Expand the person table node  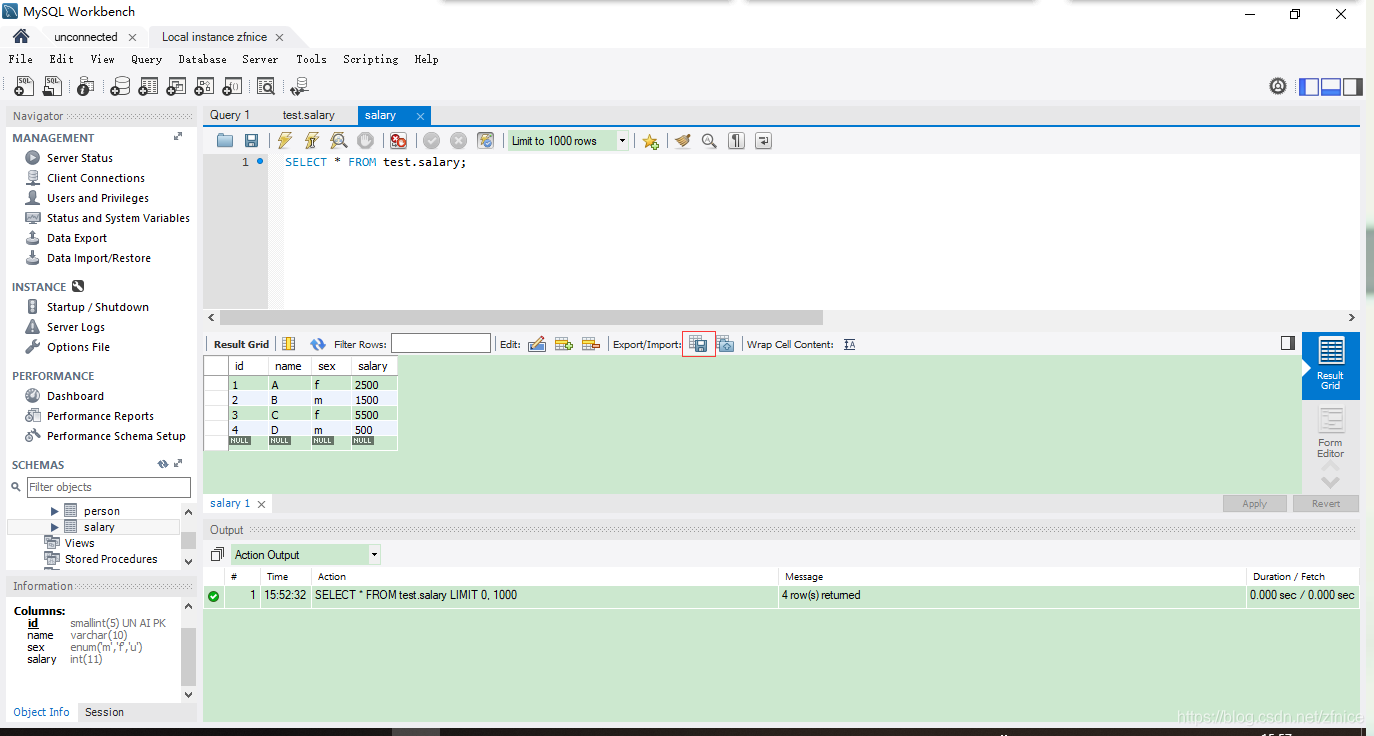(x=55, y=511)
